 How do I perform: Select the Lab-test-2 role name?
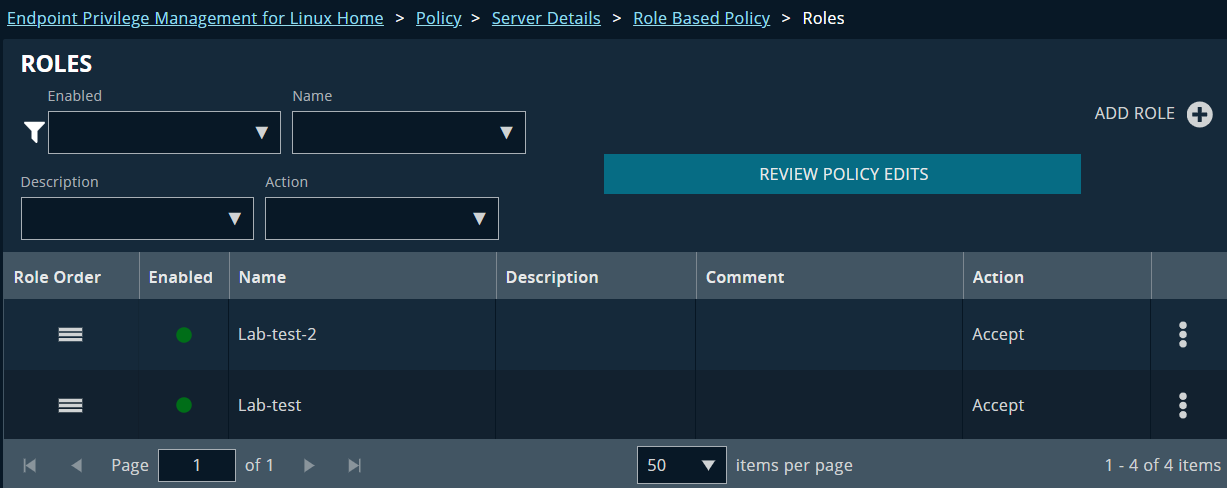click(277, 335)
